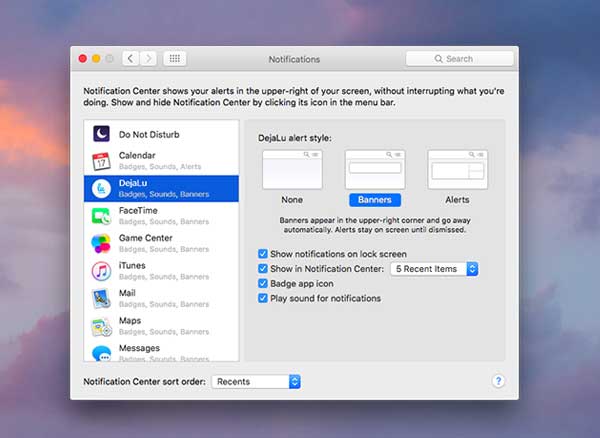Select the iTunes row in the list
The width and height of the screenshot is (600, 438).
(x=161, y=271)
